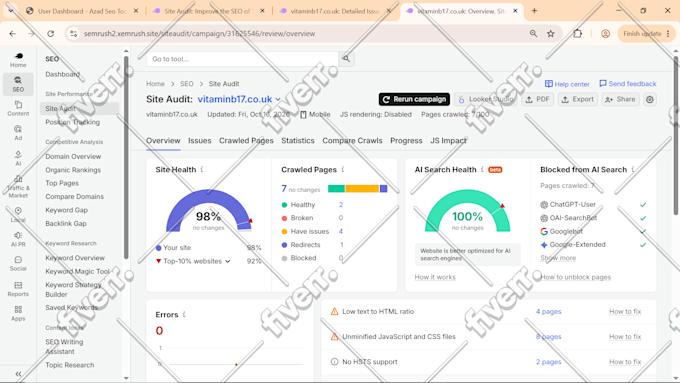Click the Looker Studio button

tap(486, 99)
